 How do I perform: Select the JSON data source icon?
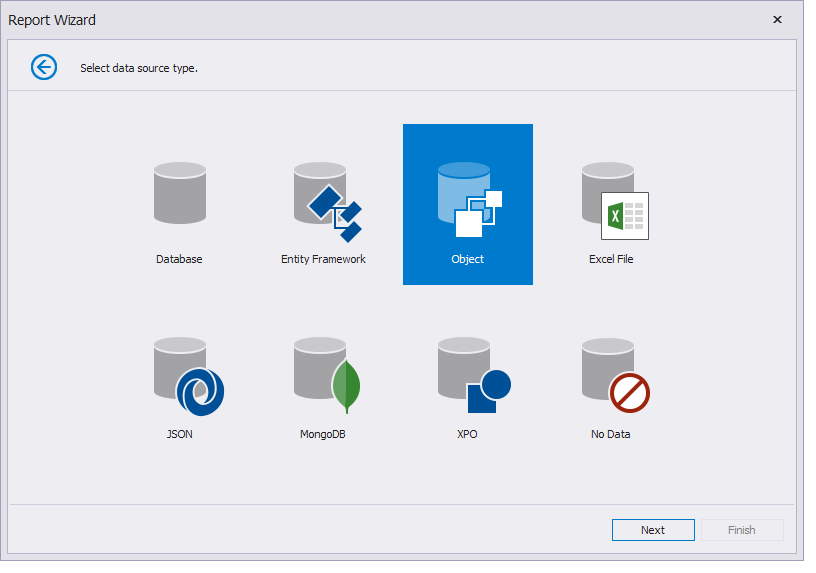point(189,376)
